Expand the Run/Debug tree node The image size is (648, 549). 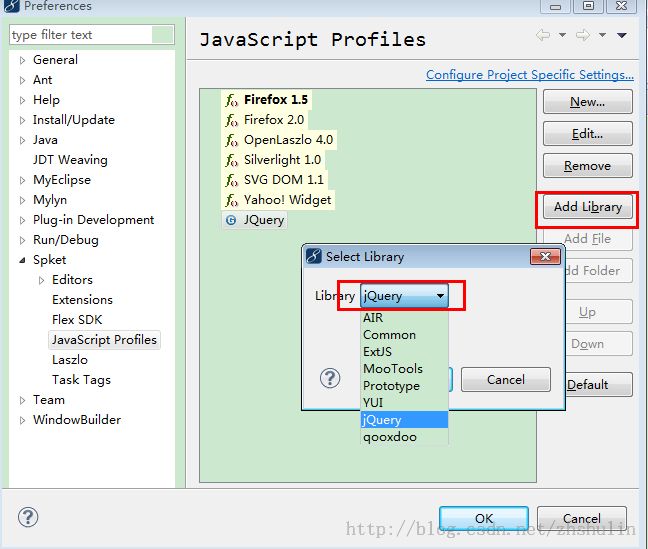pos(22,241)
